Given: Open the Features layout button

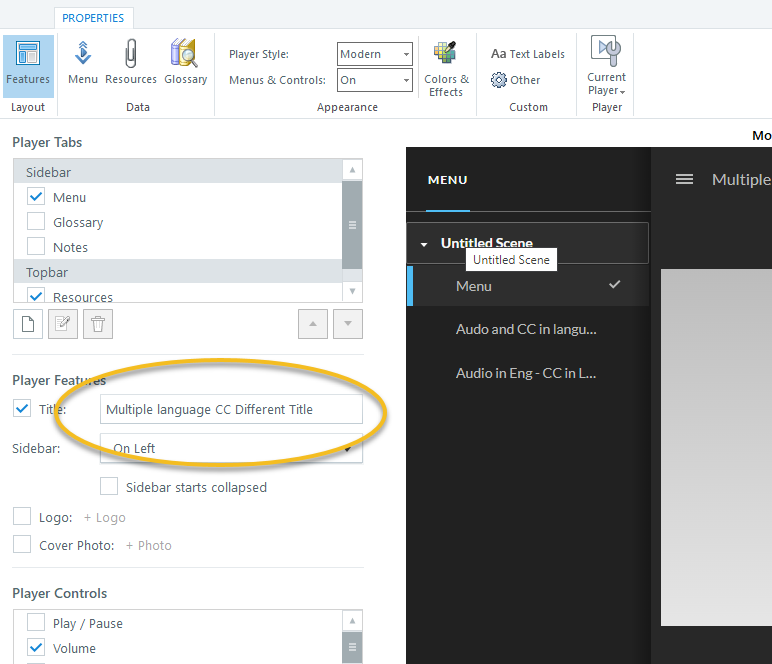Looking at the screenshot, I should point(28,65).
